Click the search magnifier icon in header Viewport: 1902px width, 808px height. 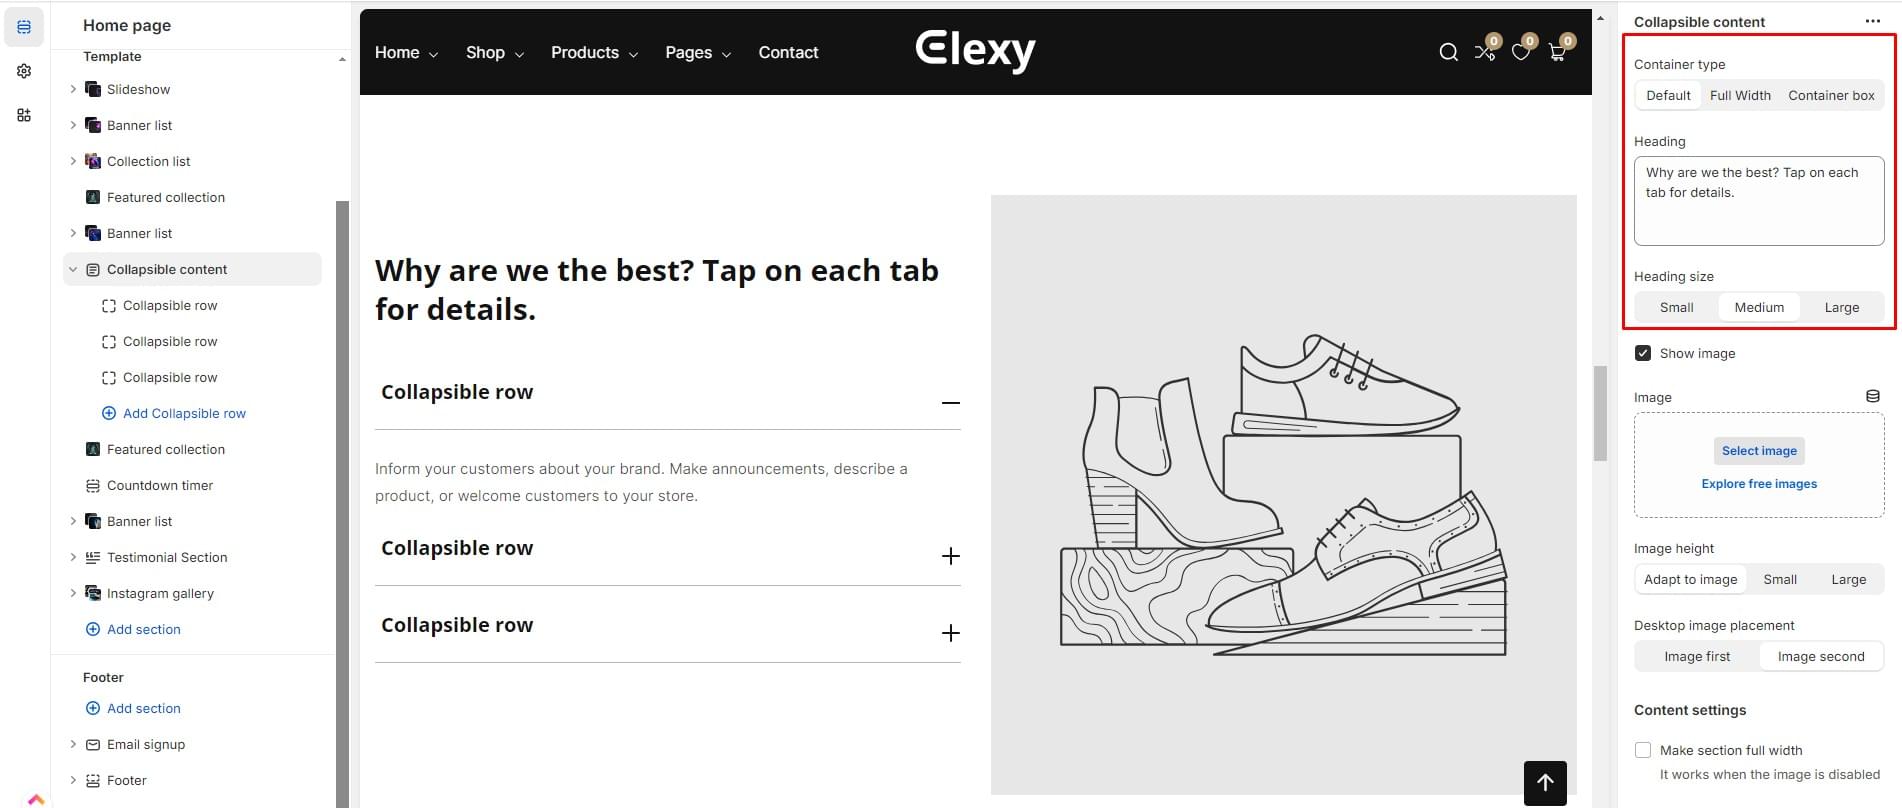(x=1448, y=52)
